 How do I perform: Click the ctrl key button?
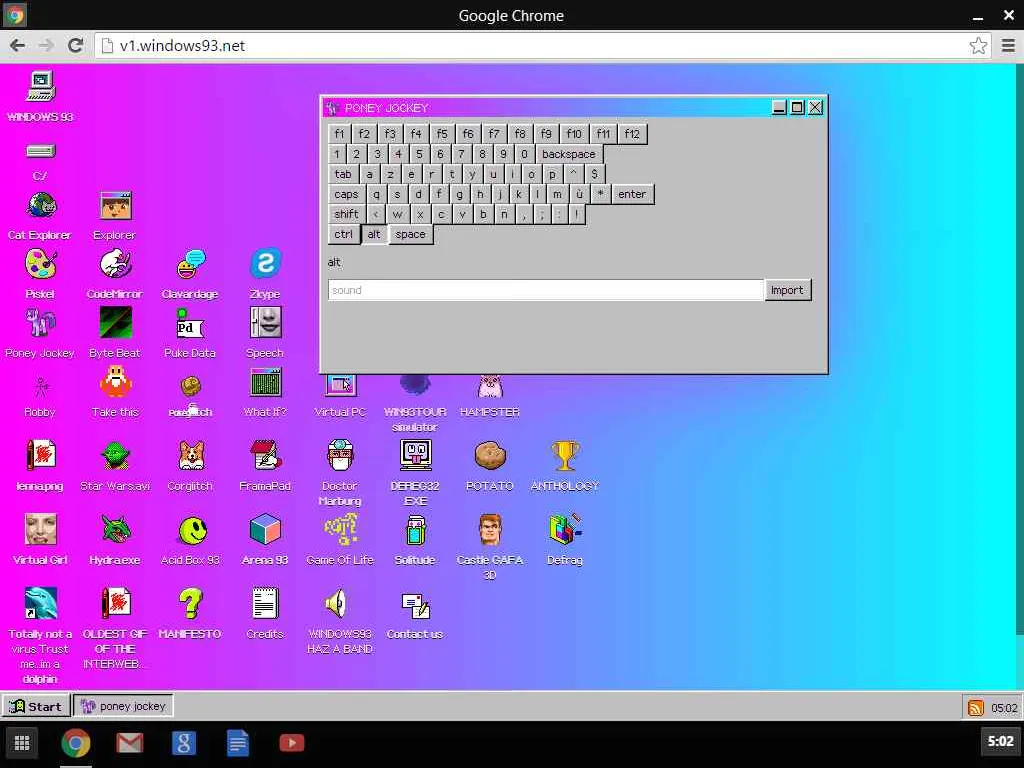click(344, 234)
